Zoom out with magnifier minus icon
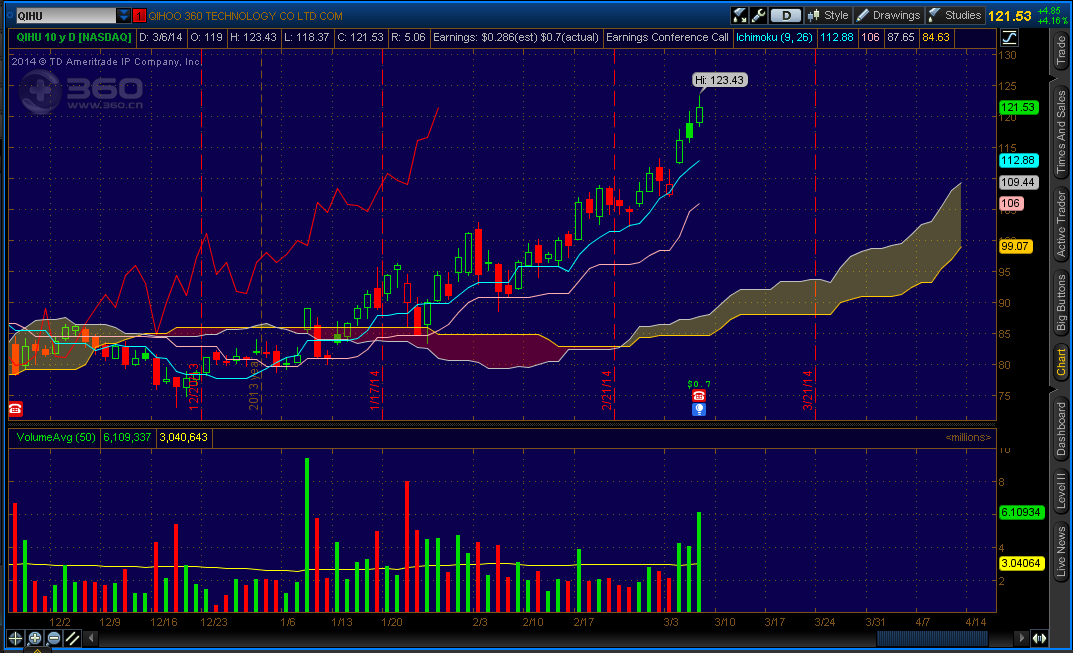Screen dimensions: 1073x653 coord(53,639)
